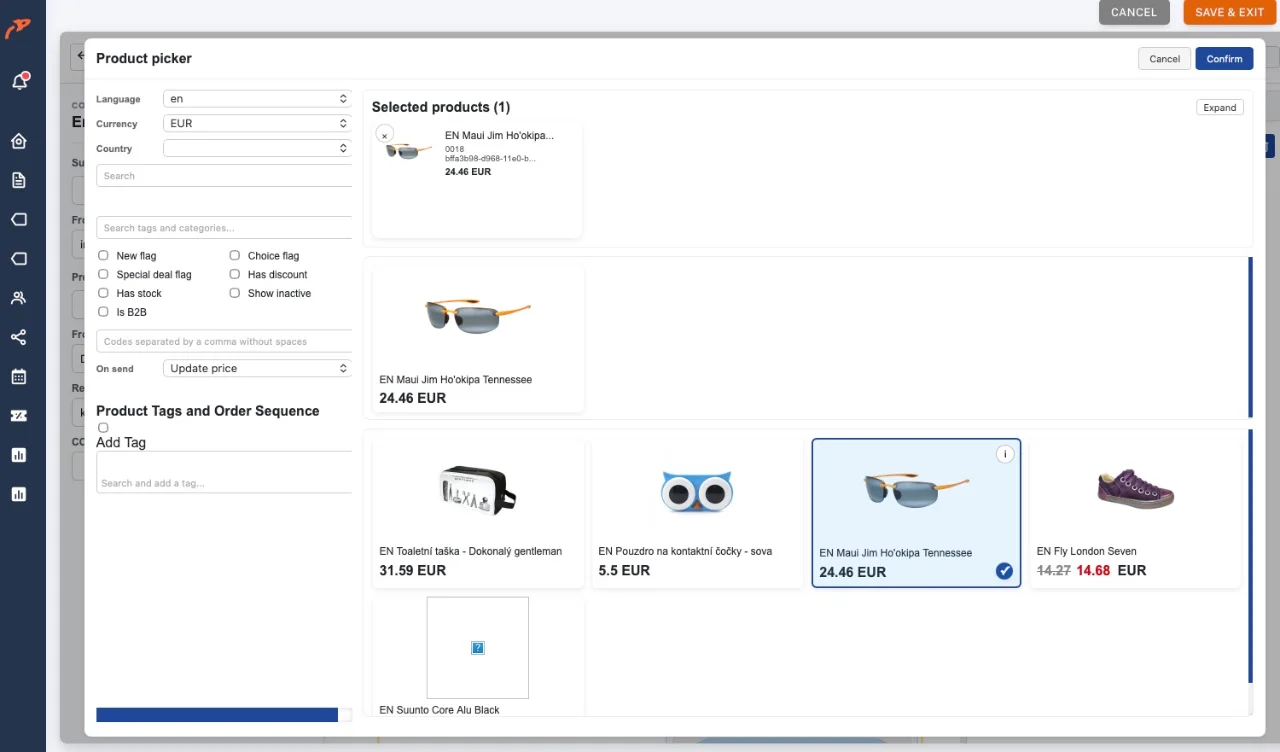
Task: Open the On send dropdown
Action: [x=257, y=368]
